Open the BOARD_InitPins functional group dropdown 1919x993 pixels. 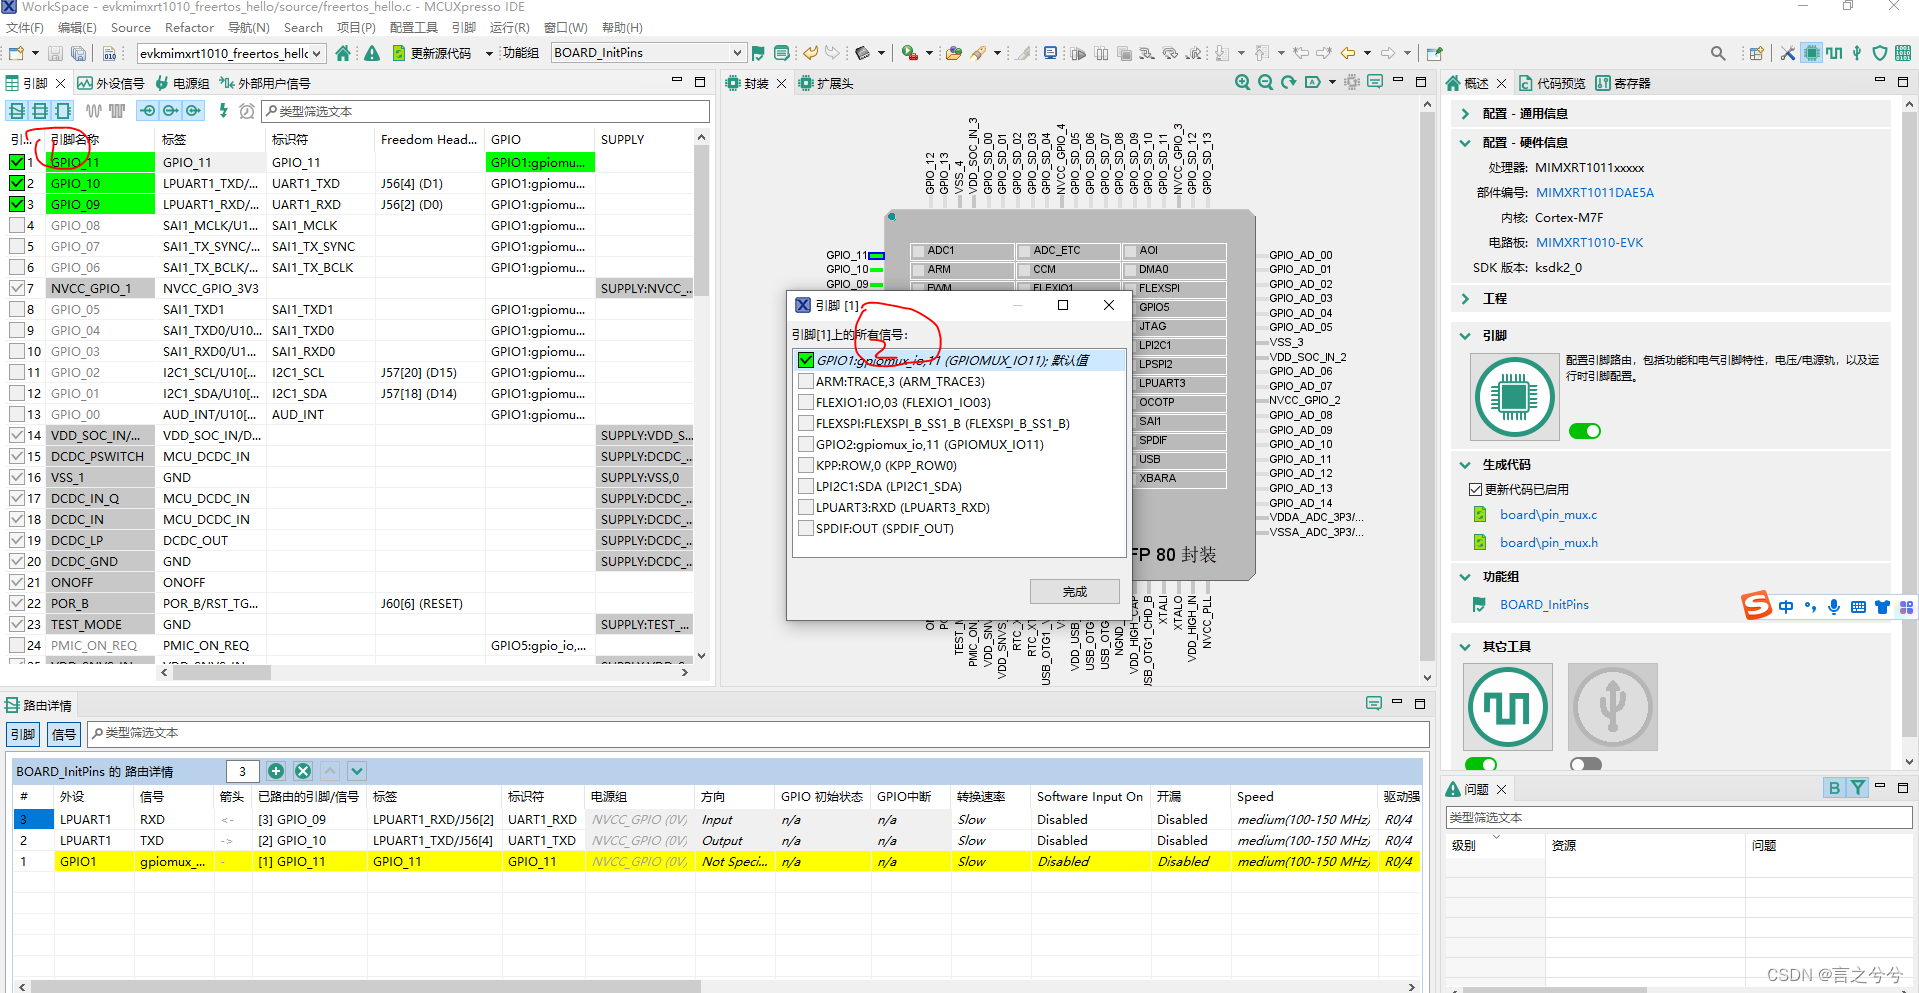(648, 53)
